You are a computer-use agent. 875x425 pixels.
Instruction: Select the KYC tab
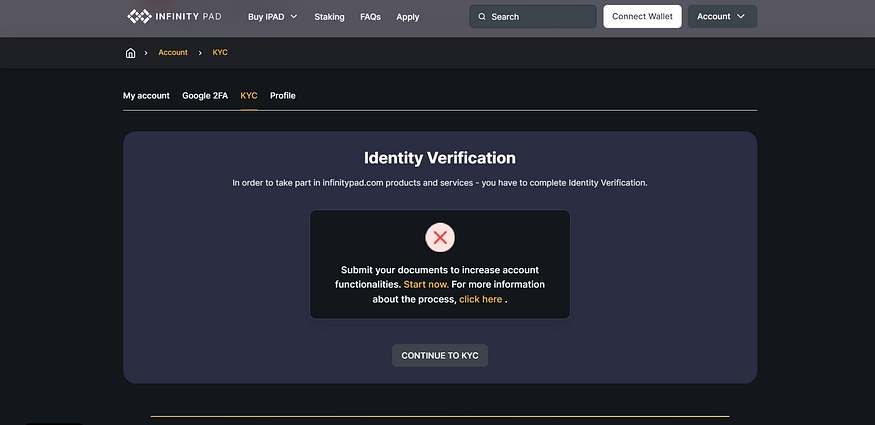pyautogui.click(x=249, y=96)
